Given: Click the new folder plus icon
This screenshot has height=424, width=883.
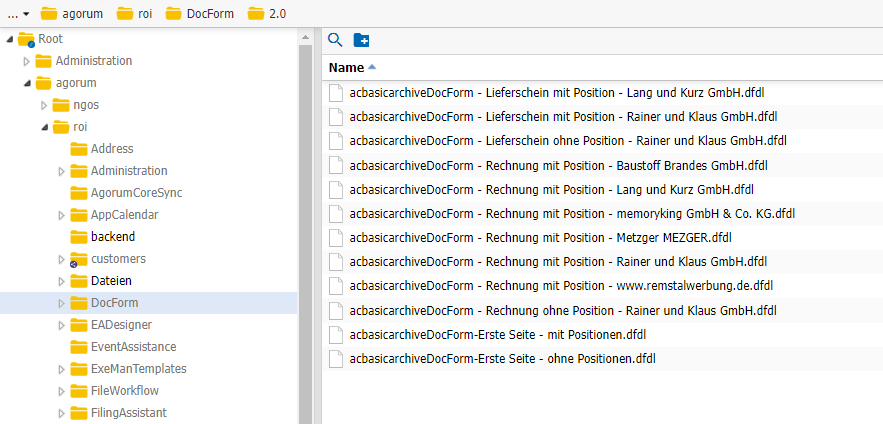Looking at the screenshot, I should click(x=361, y=40).
